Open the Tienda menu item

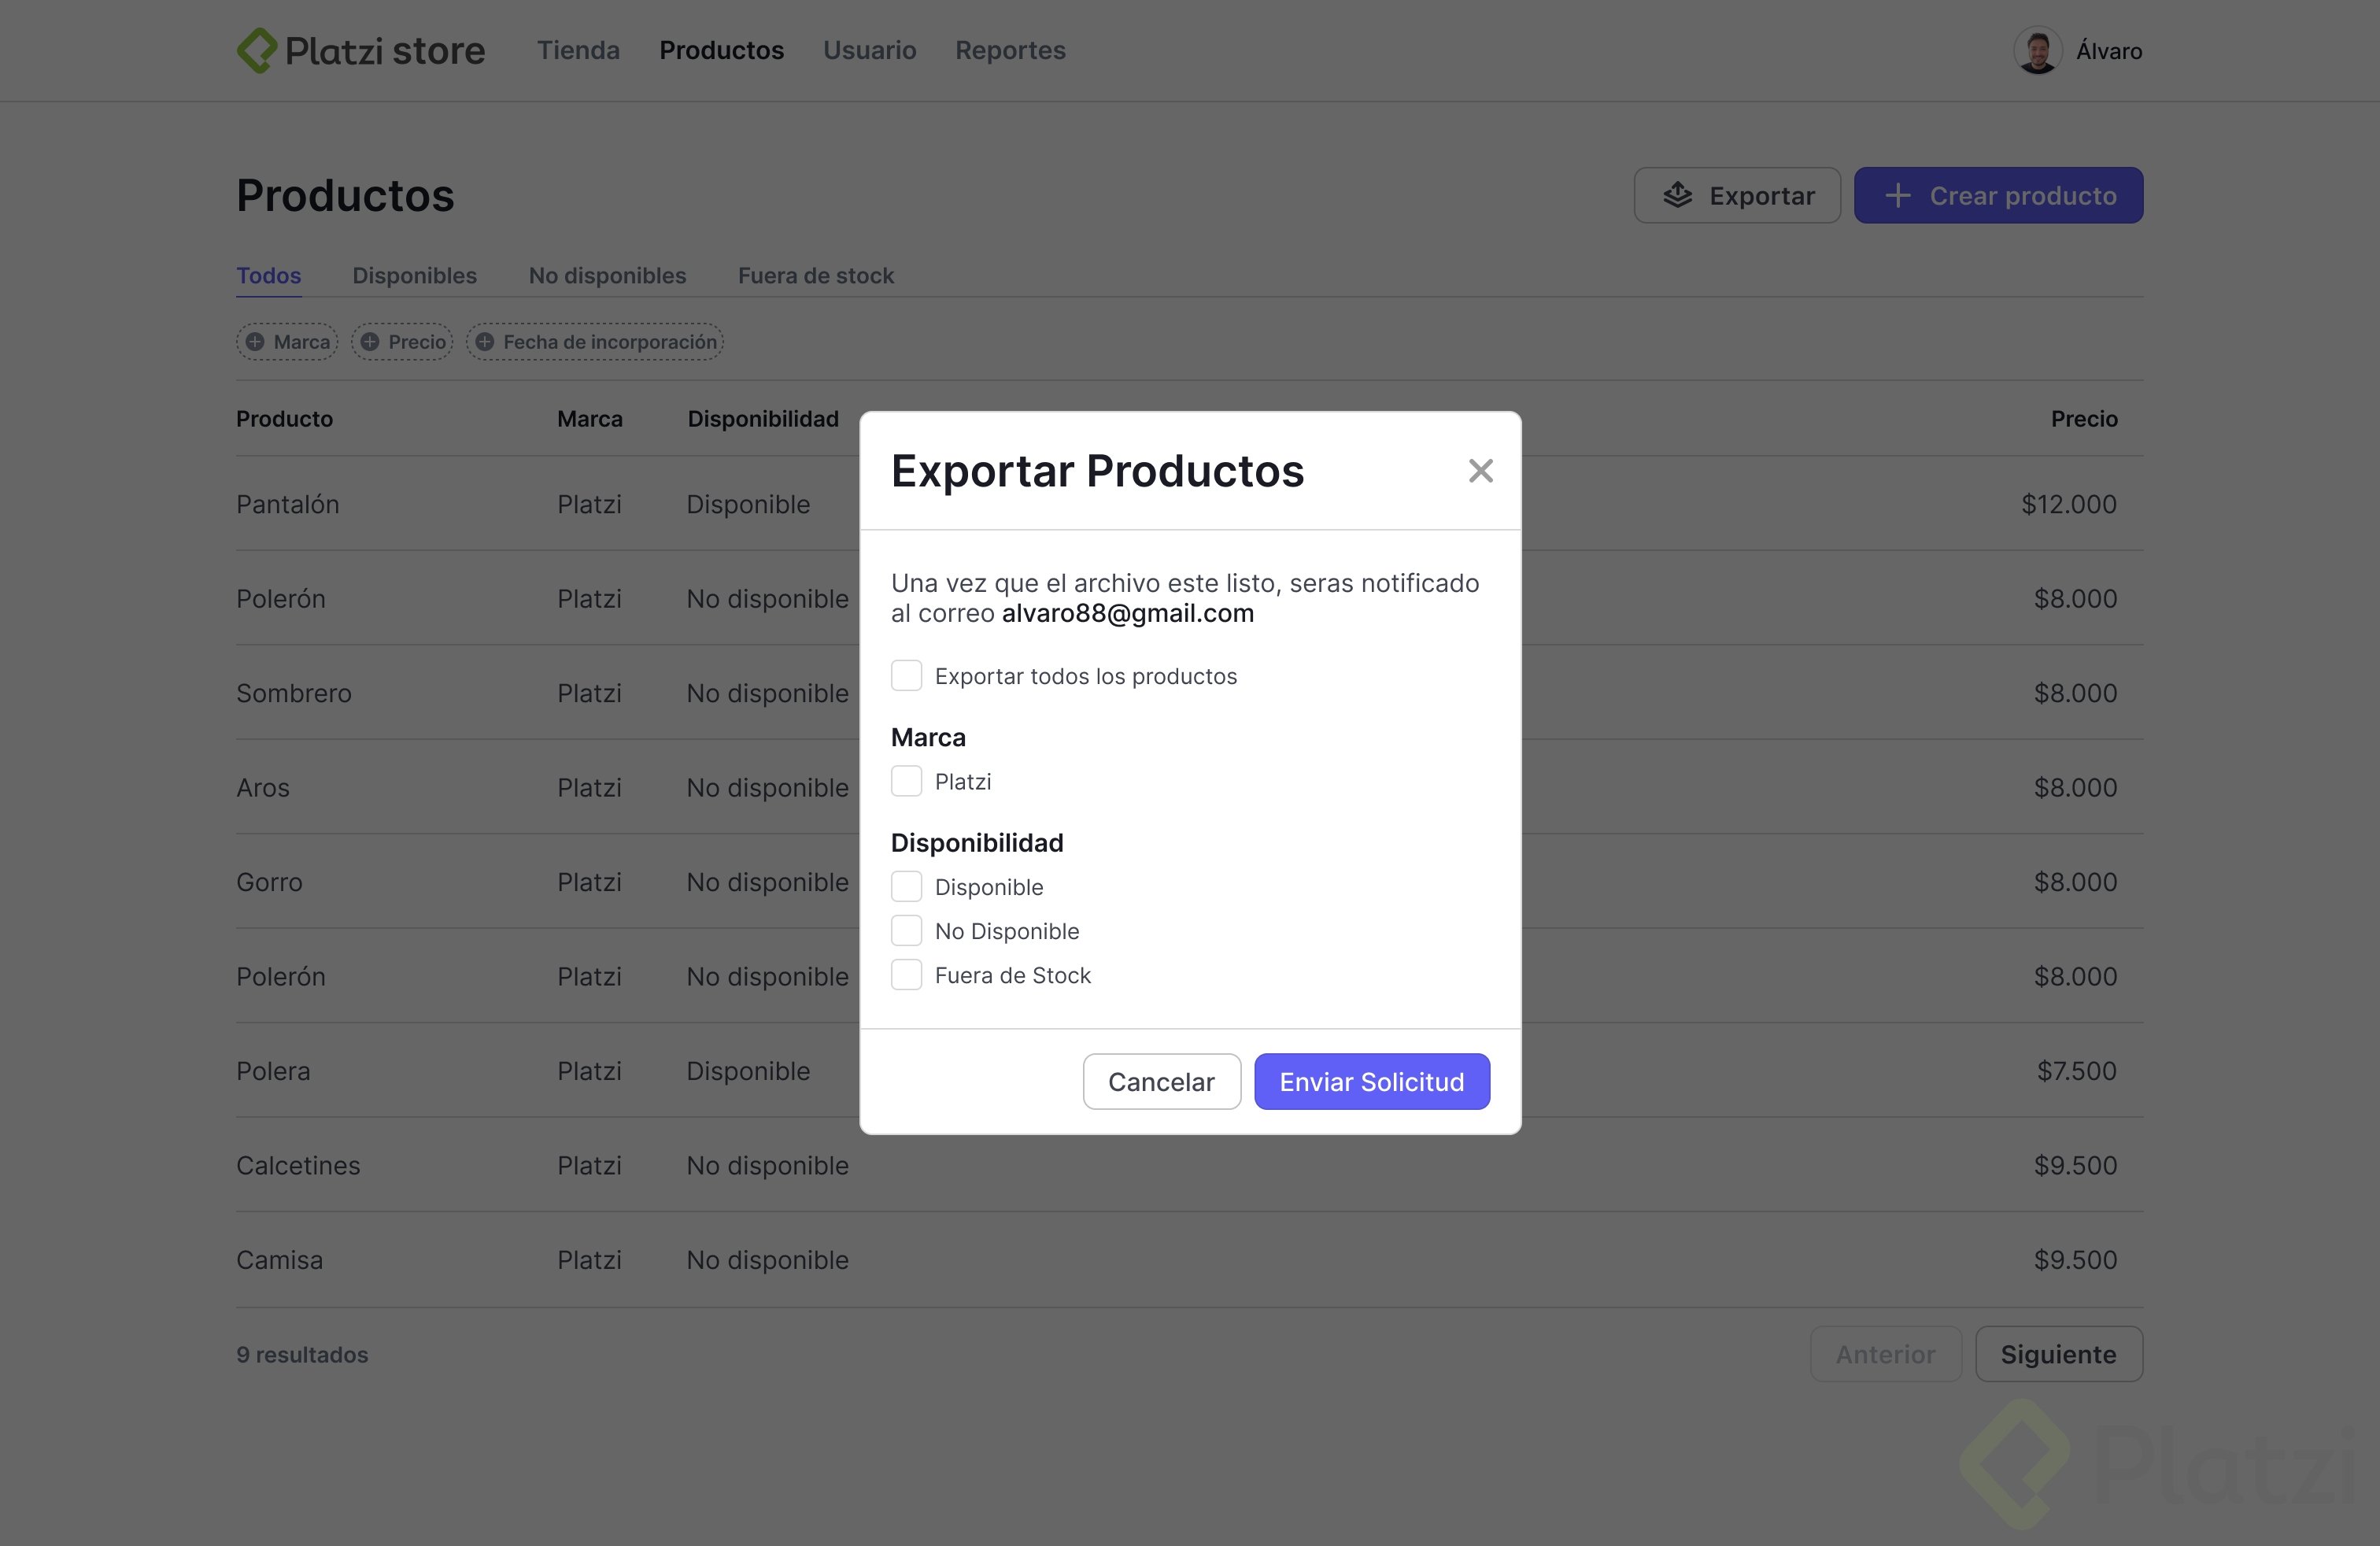[x=578, y=50]
